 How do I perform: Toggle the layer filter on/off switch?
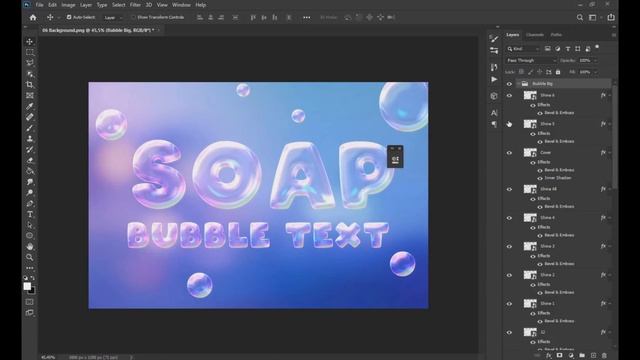click(597, 47)
